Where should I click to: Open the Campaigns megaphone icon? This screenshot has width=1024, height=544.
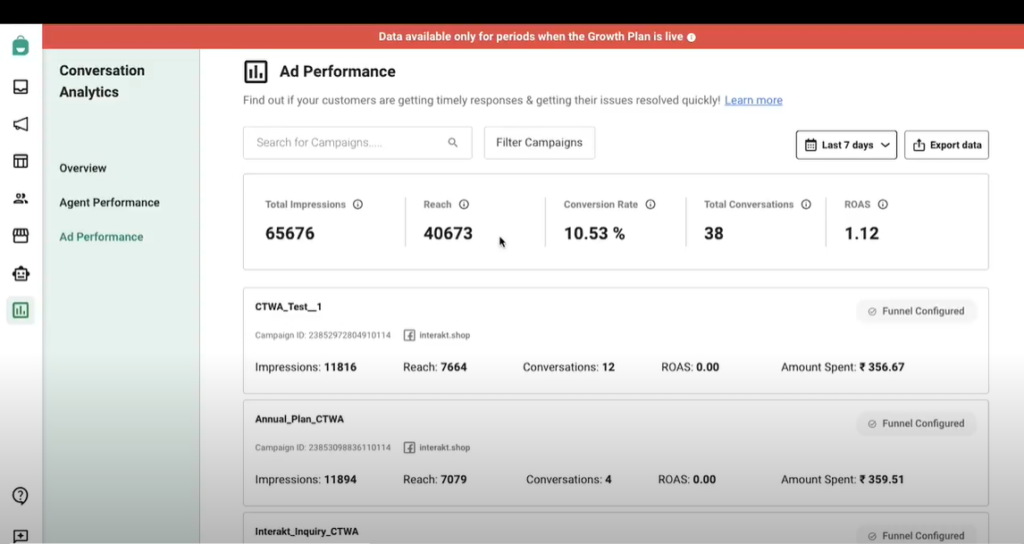[21, 124]
